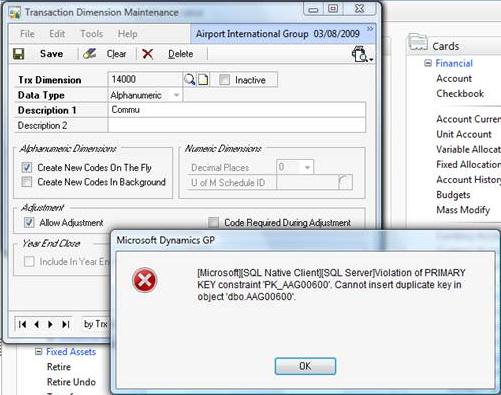Image resolution: width=501 pixels, height=395 pixels.
Task: Click into the Description 1 field
Action: pos(237,110)
